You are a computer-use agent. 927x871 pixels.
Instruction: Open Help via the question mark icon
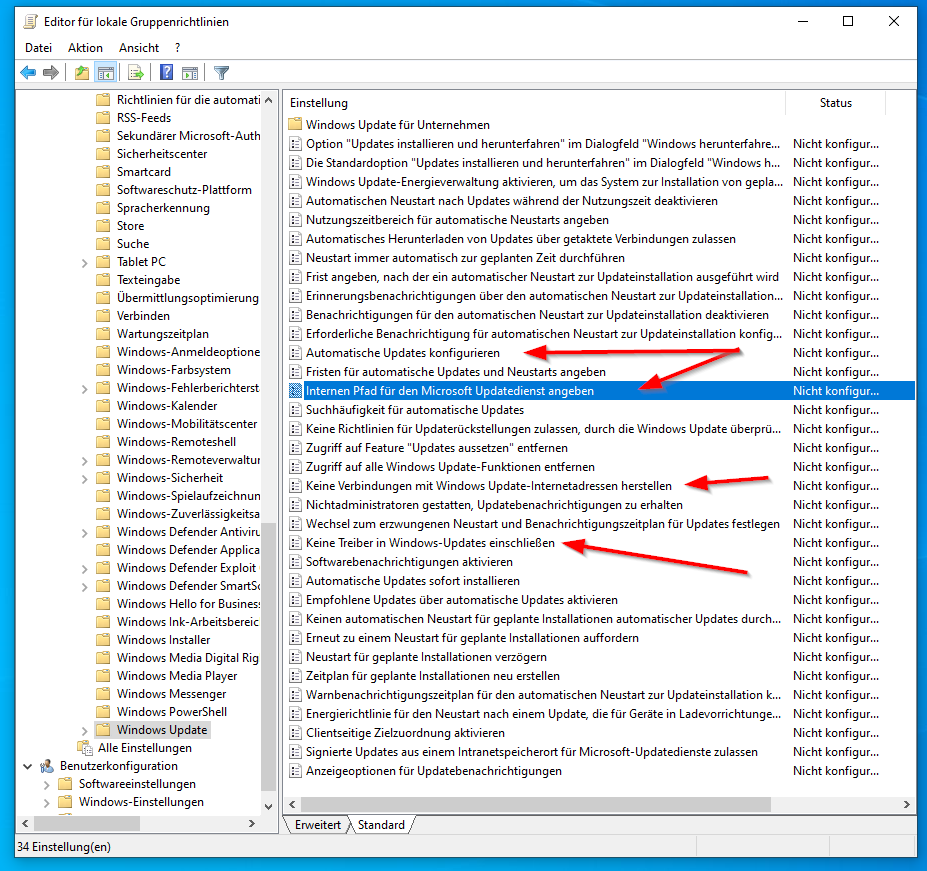point(166,73)
